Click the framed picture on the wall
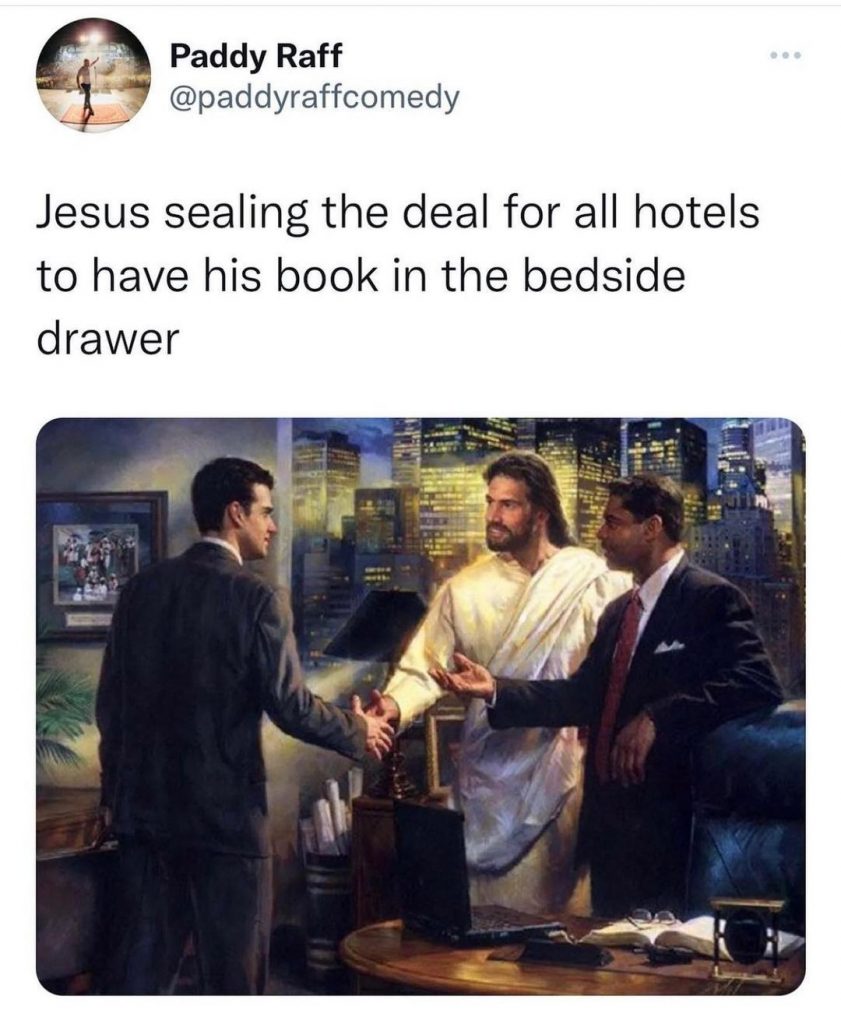Image resolution: width=841 pixels, height=1024 pixels. [x=101, y=563]
